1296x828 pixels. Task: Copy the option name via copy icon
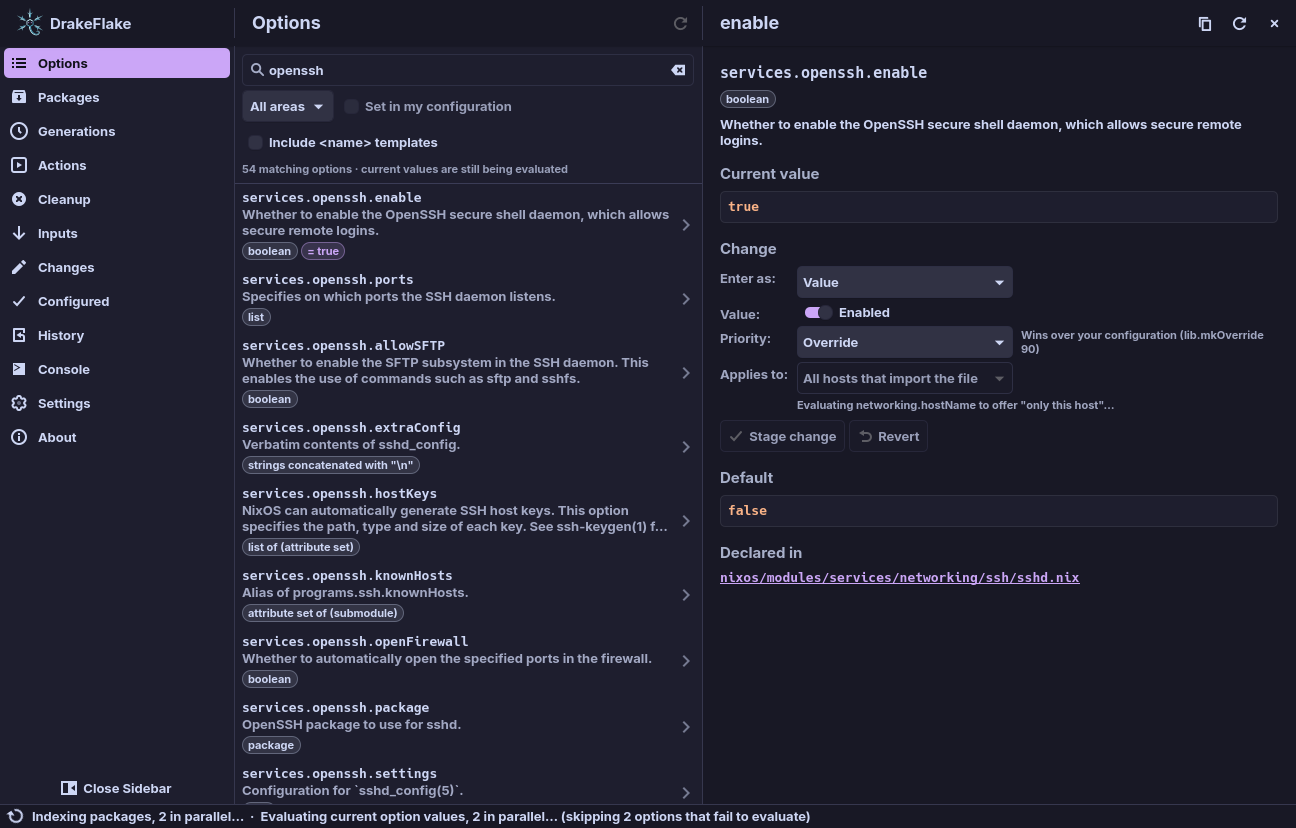click(1205, 23)
